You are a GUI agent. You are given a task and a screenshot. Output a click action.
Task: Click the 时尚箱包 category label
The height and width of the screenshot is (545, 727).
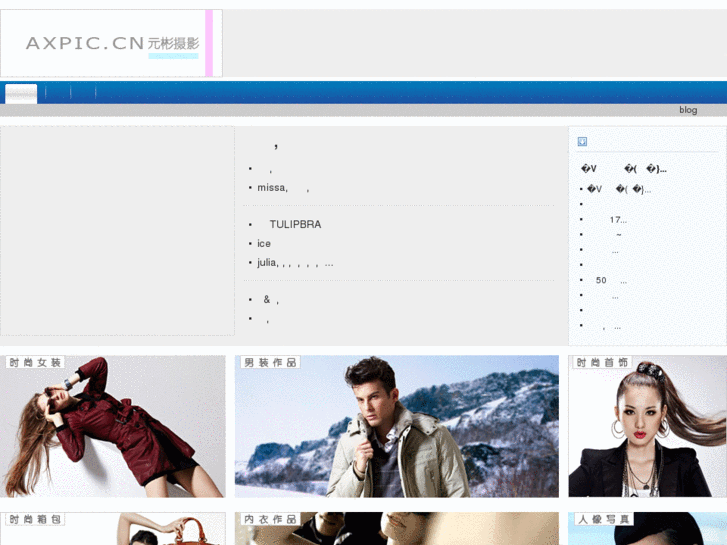pyautogui.click(x=35, y=519)
